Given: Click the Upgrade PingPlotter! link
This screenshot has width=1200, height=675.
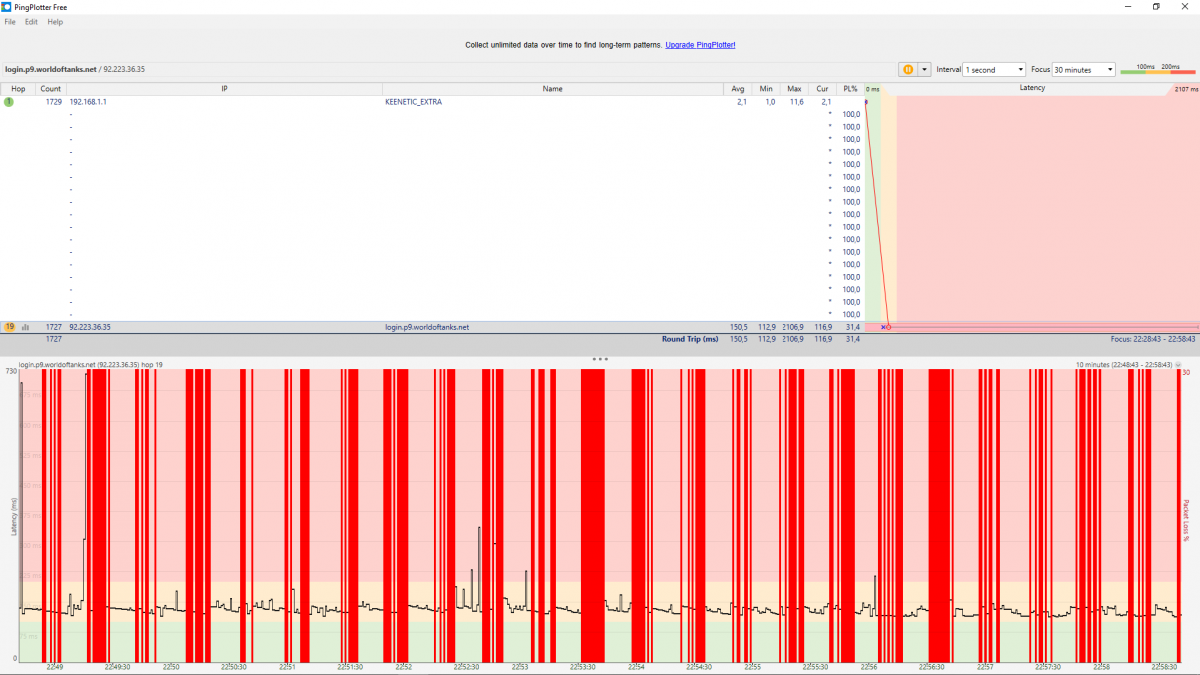Looking at the screenshot, I should [700, 45].
